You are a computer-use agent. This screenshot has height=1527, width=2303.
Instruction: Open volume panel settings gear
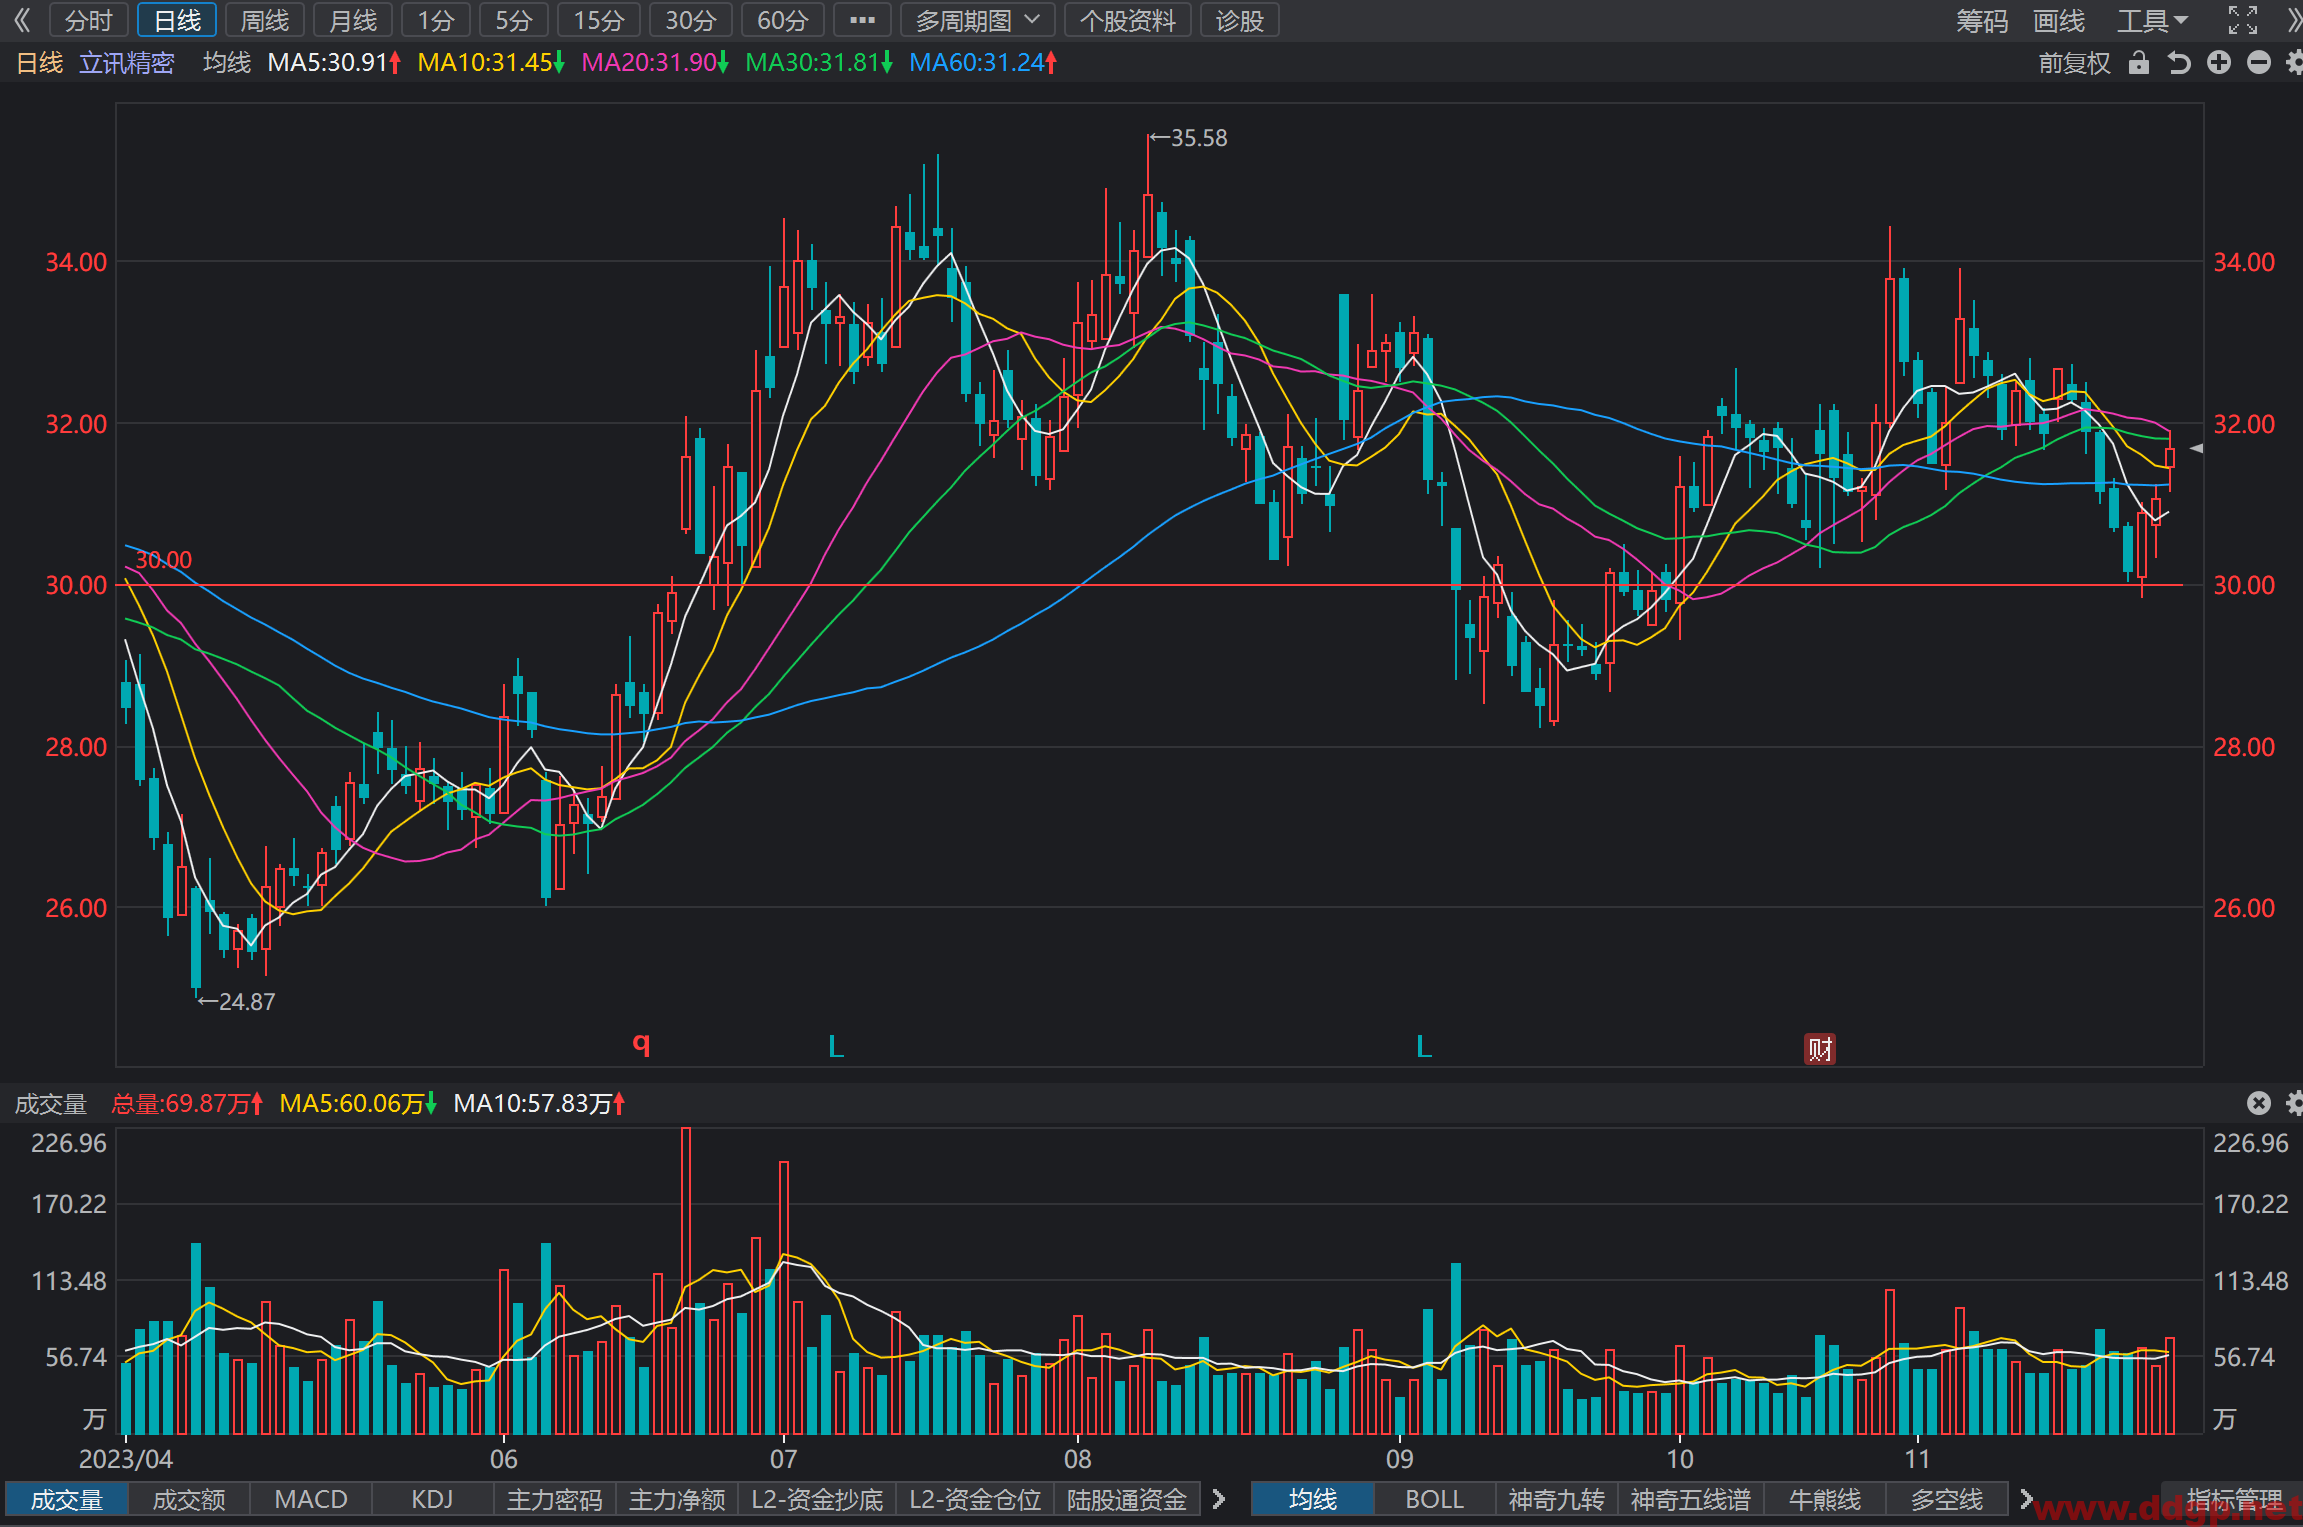[2294, 1103]
